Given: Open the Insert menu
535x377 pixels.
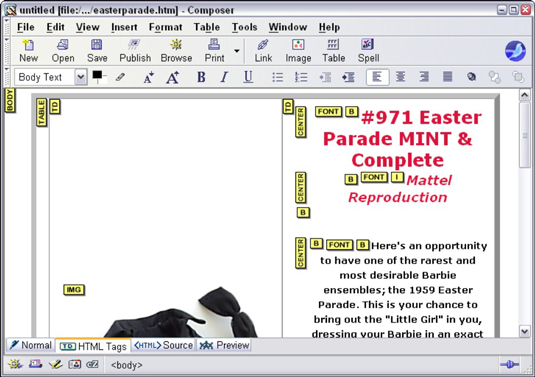Looking at the screenshot, I should [124, 27].
